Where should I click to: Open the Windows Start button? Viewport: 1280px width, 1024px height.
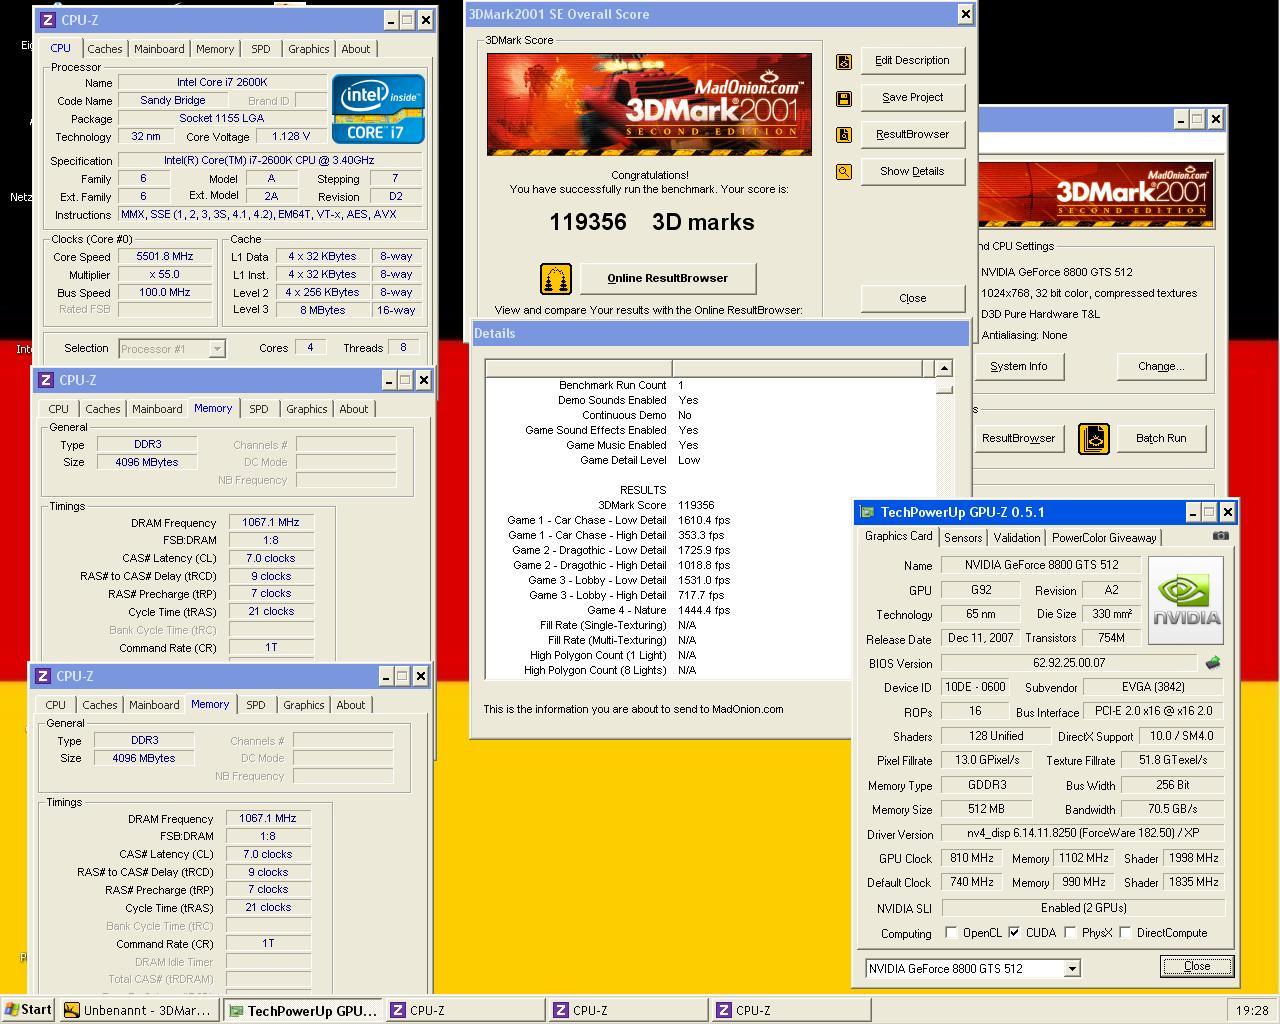coord(28,1010)
